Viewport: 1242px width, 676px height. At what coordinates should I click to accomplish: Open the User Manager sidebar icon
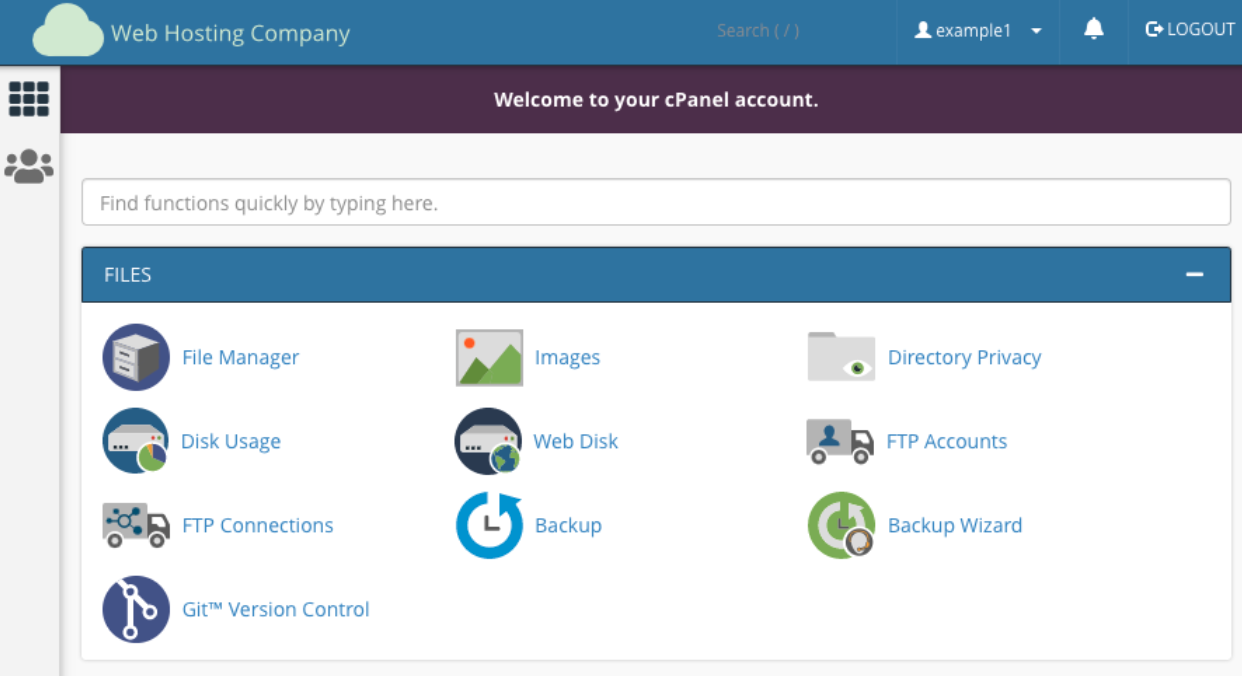point(29,166)
